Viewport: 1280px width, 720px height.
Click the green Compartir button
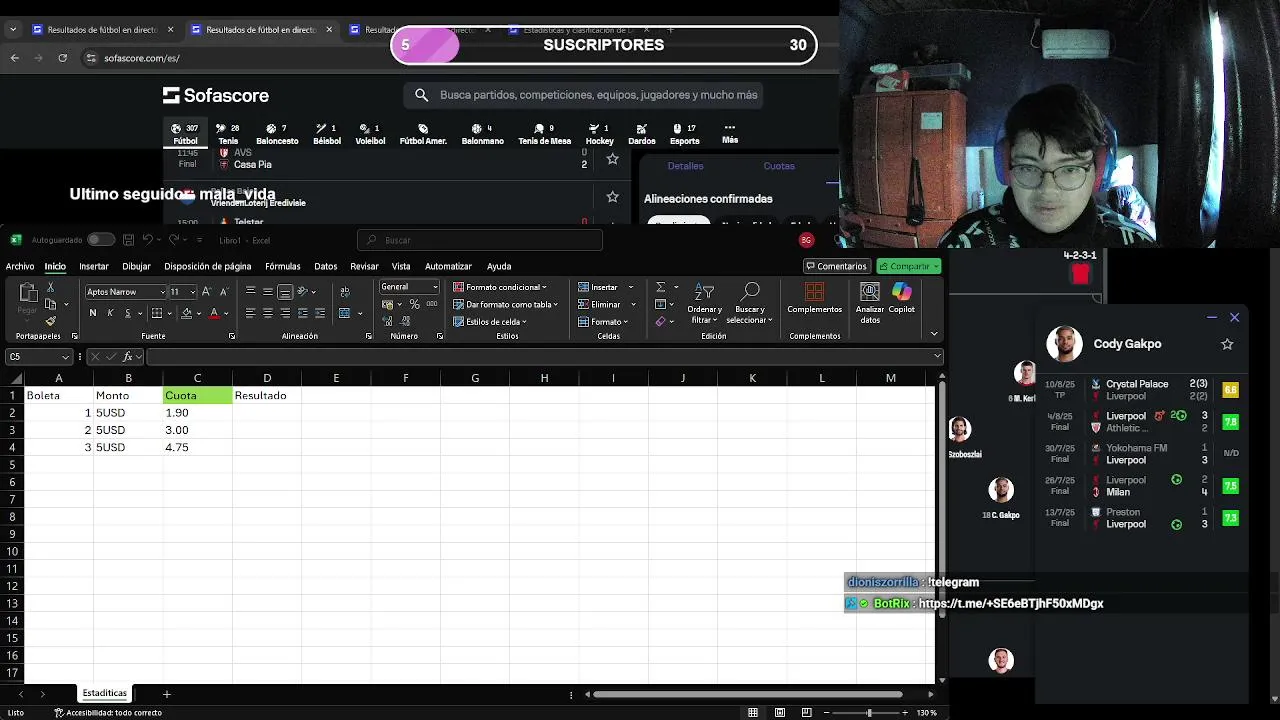[909, 266]
